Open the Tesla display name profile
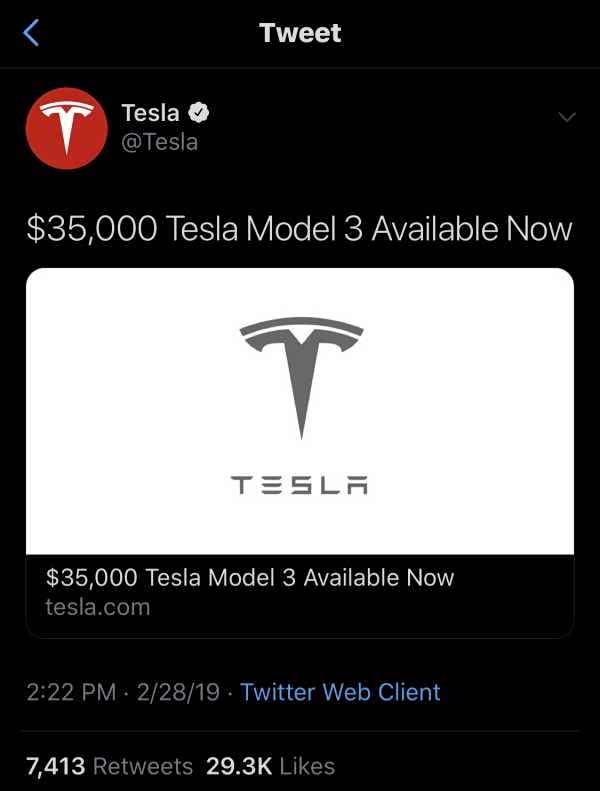600x791 pixels. (150, 113)
